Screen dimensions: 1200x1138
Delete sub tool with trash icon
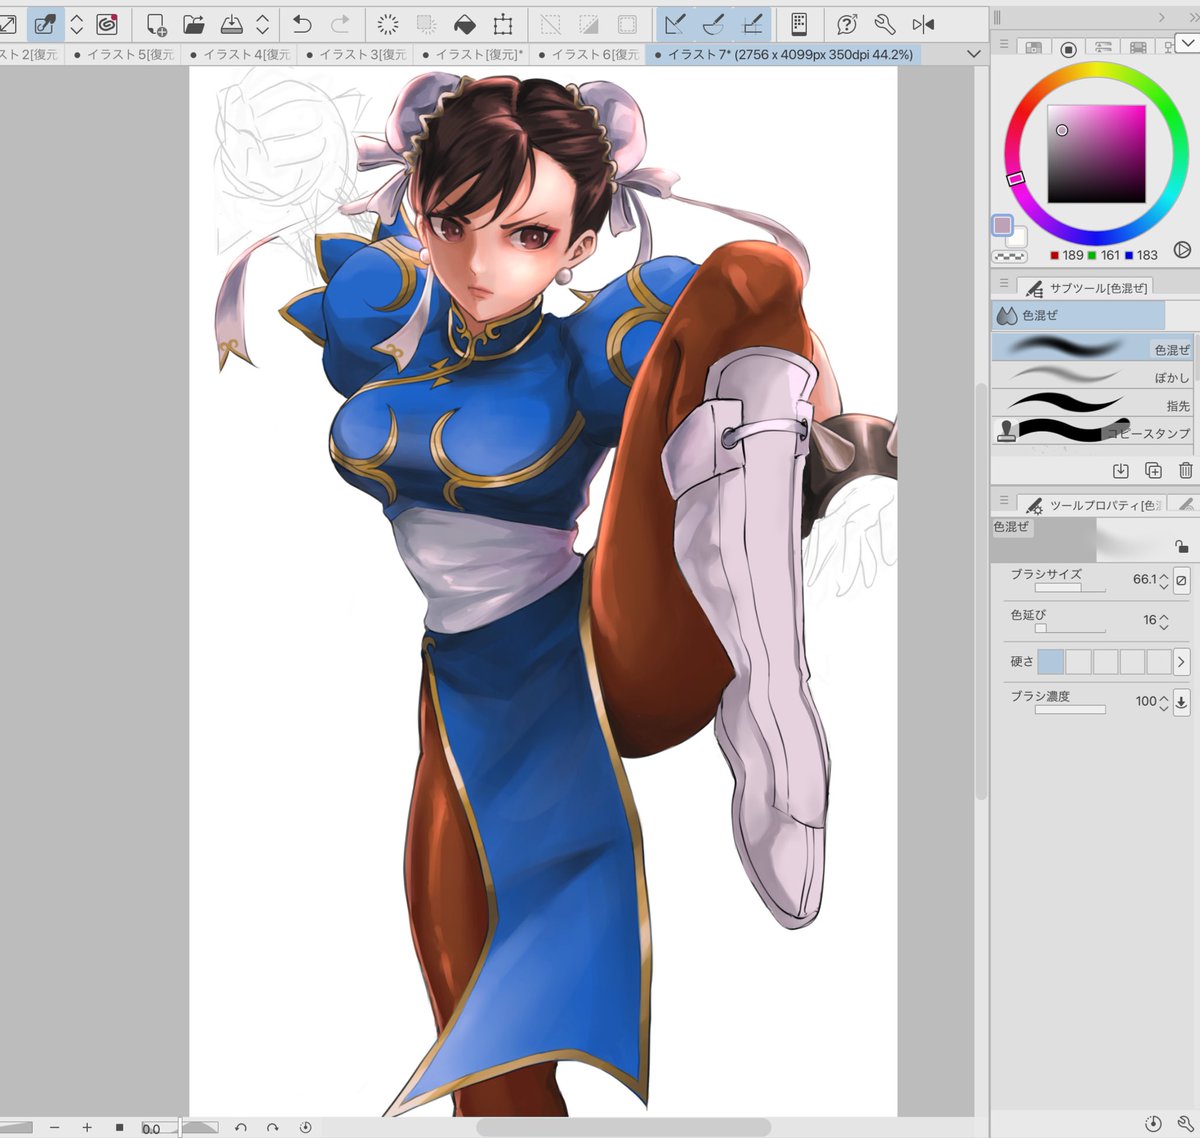click(1185, 470)
